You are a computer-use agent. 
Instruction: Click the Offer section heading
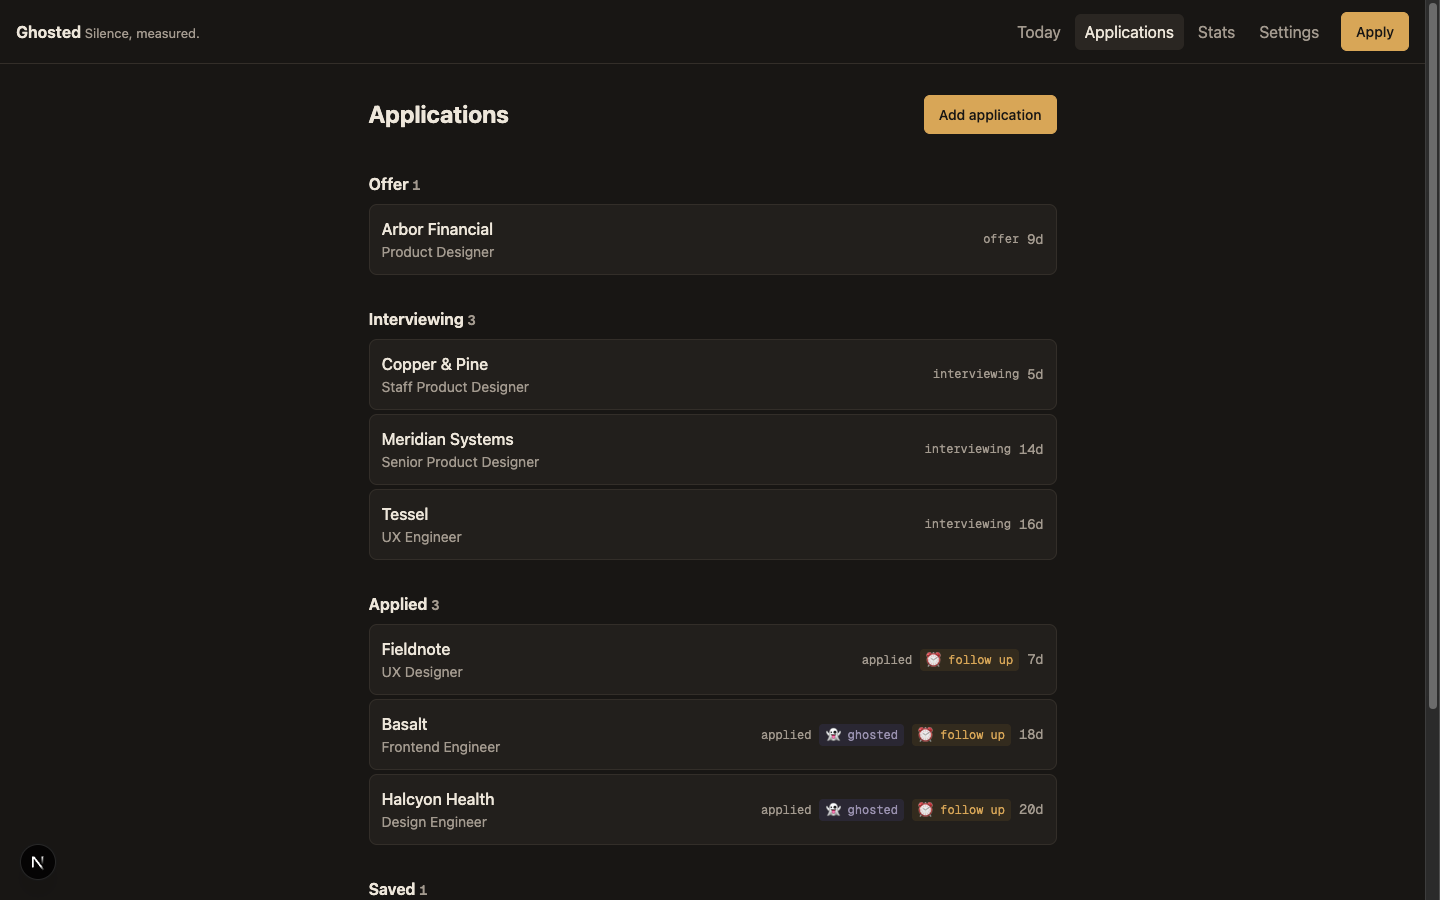click(x=394, y=185)
